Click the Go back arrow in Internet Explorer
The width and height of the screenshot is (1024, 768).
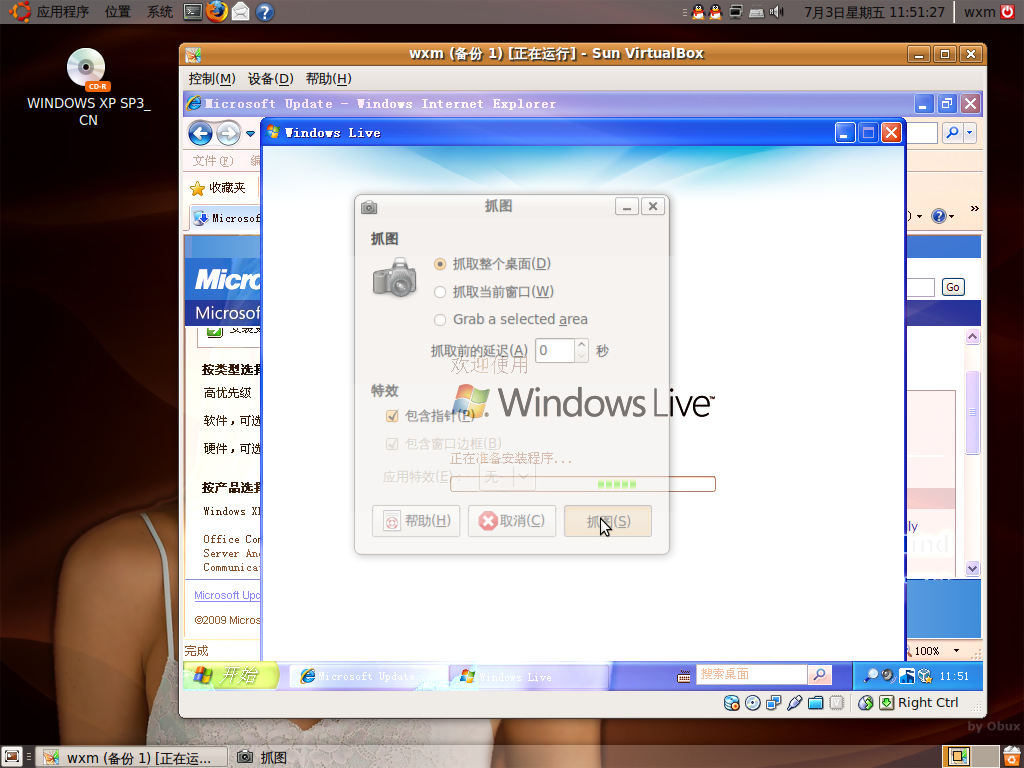[200, 134]
